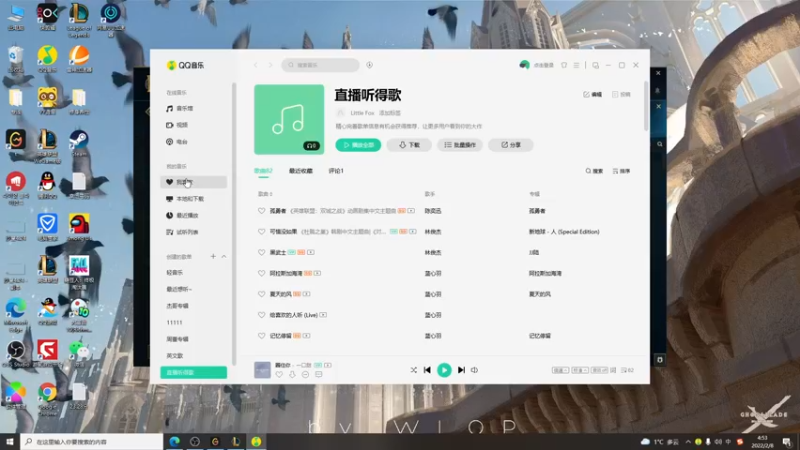Like the song 给喜欢的人听 (Live) with its heart

pos(261,315)
